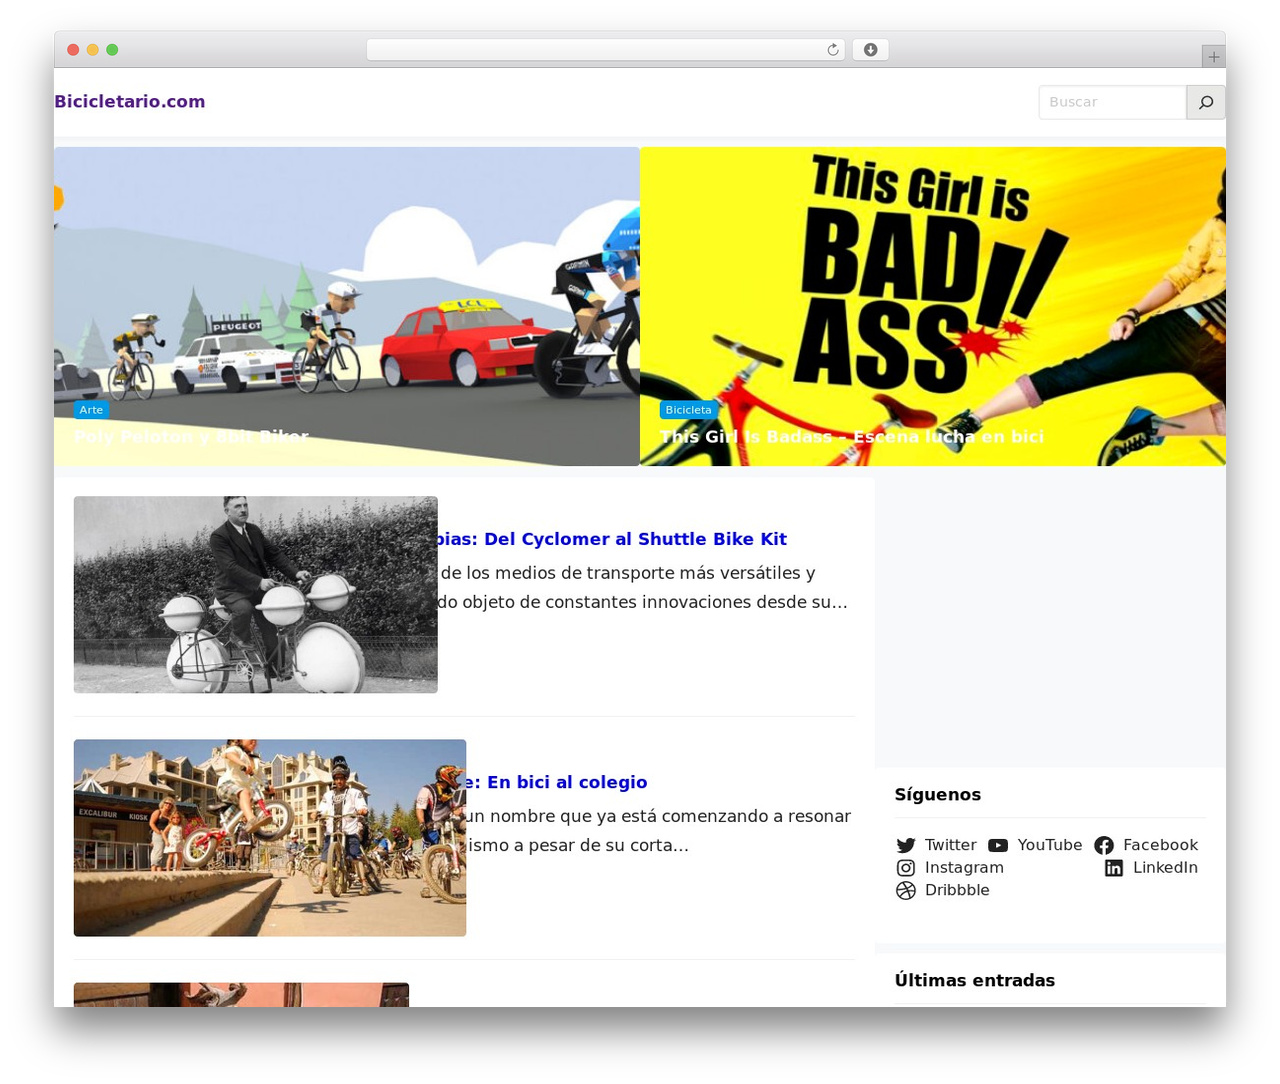Image resolution: width=1280 pixels, height=1084 pixels.
Task: Click the Dribbble ball icon
Action: pyautogui.click(x=906, y=890)
